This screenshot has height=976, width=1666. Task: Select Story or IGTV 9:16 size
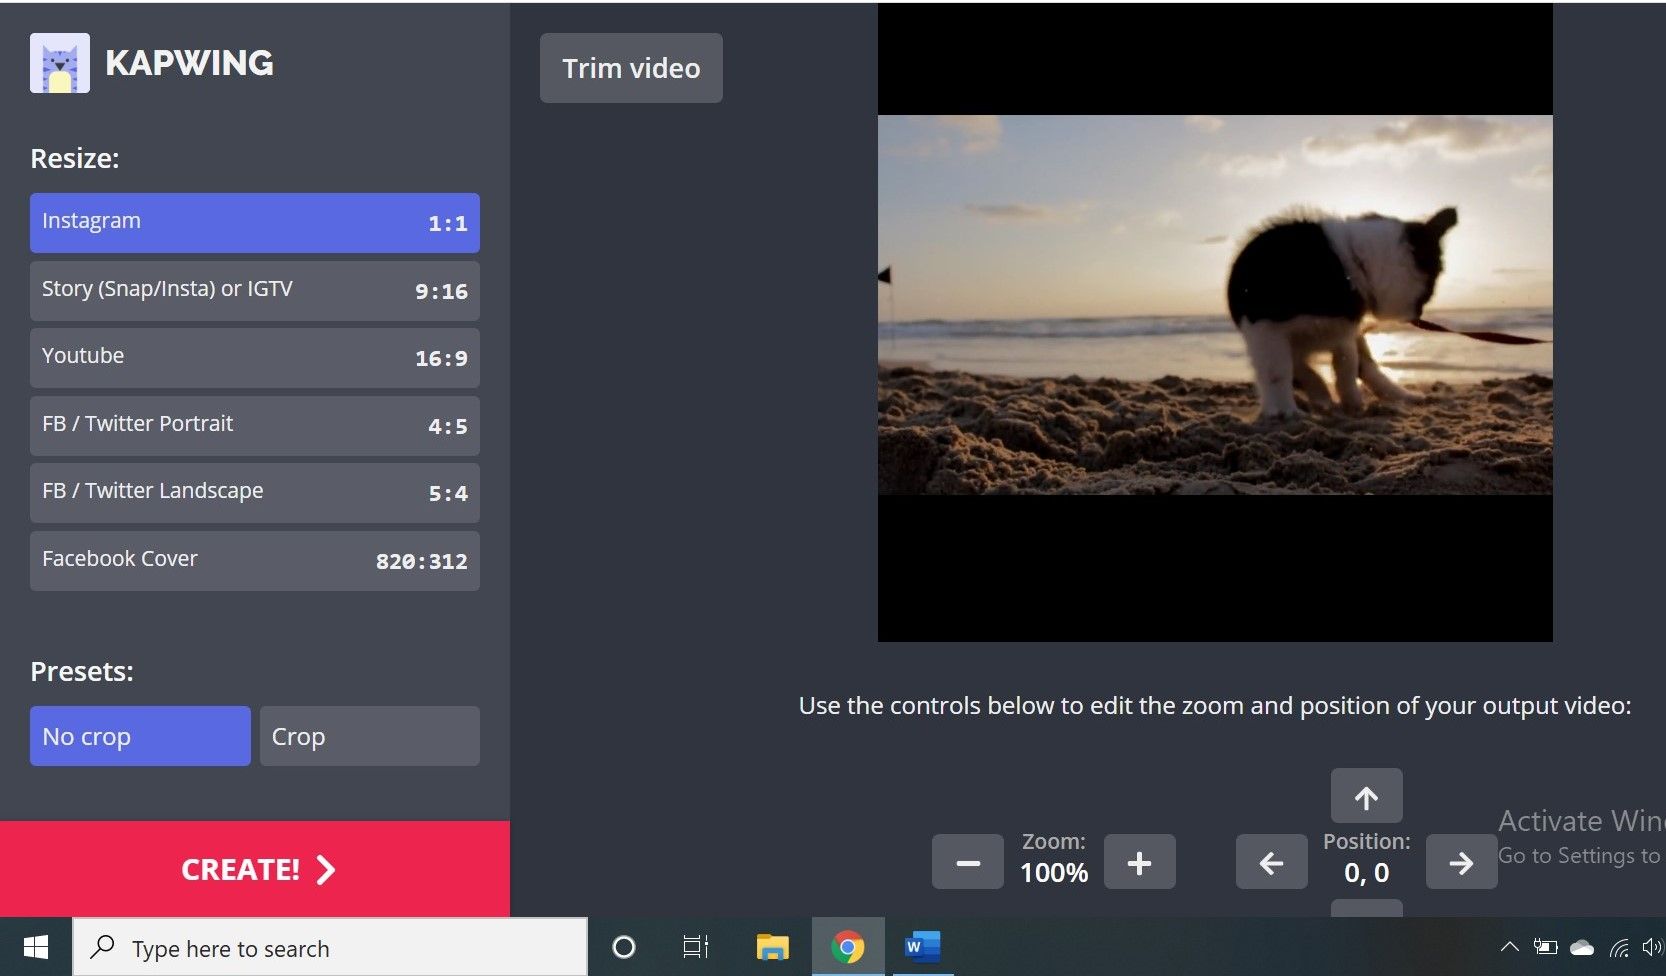click(x=254, y=290)
